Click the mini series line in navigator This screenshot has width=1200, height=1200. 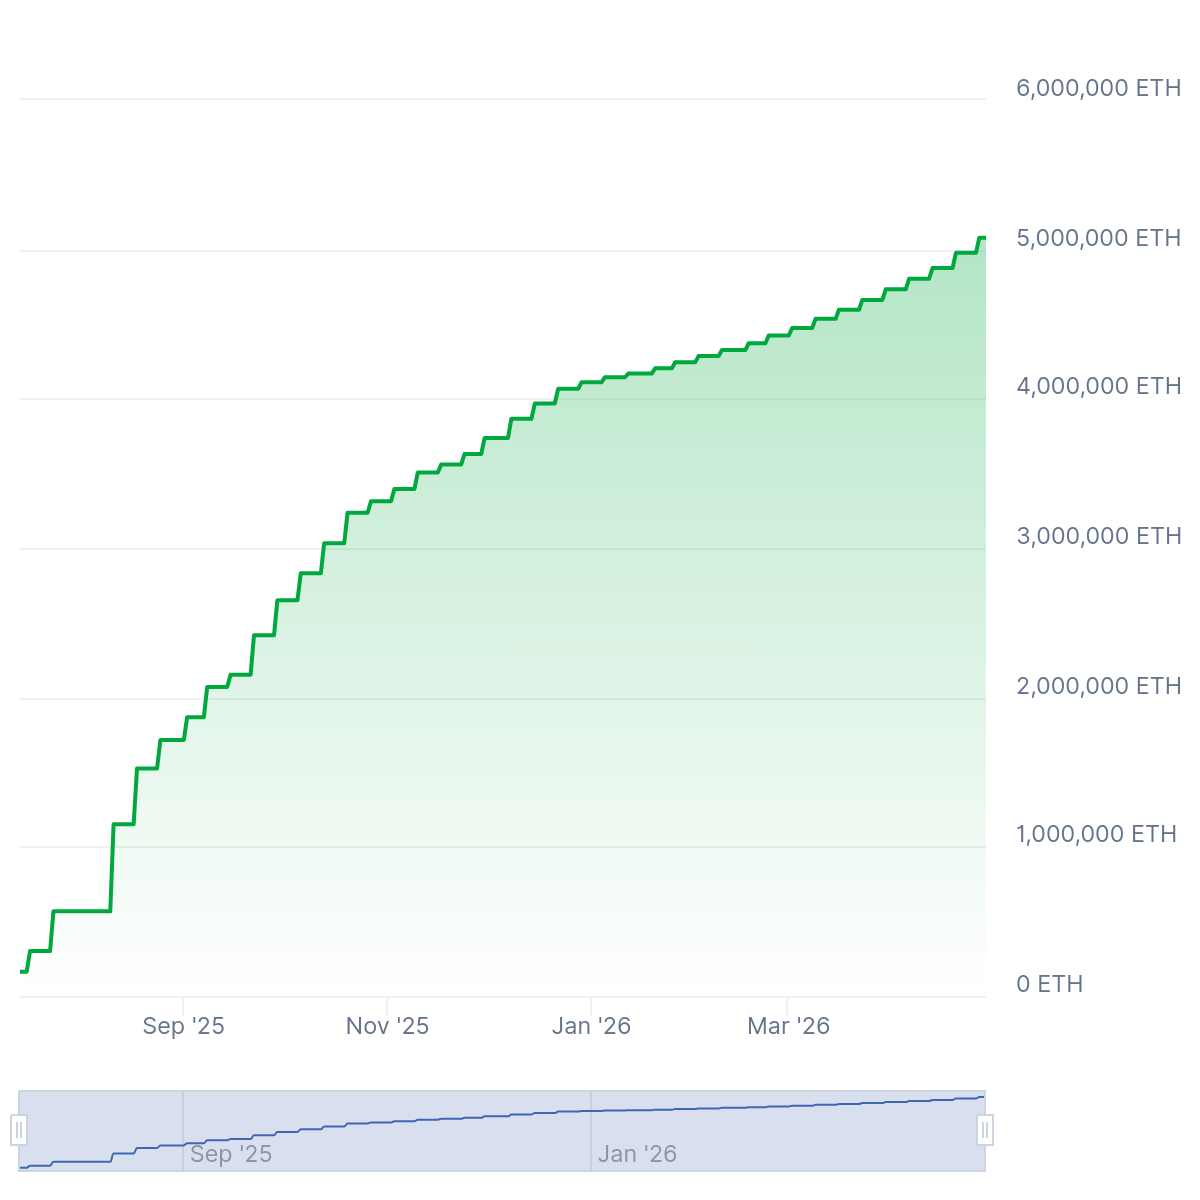click(500, 1115)
